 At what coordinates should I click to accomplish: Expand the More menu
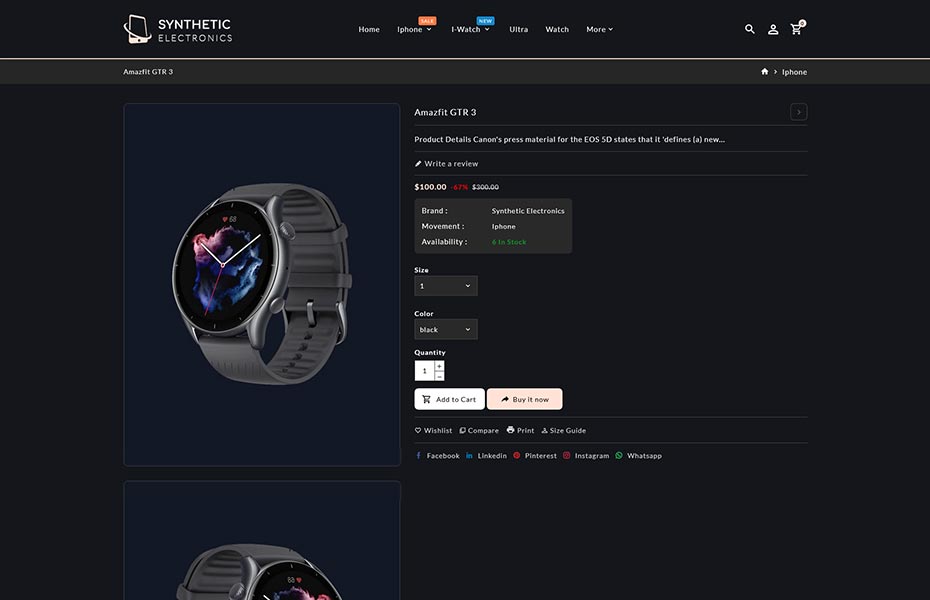(x=600, y=29)
